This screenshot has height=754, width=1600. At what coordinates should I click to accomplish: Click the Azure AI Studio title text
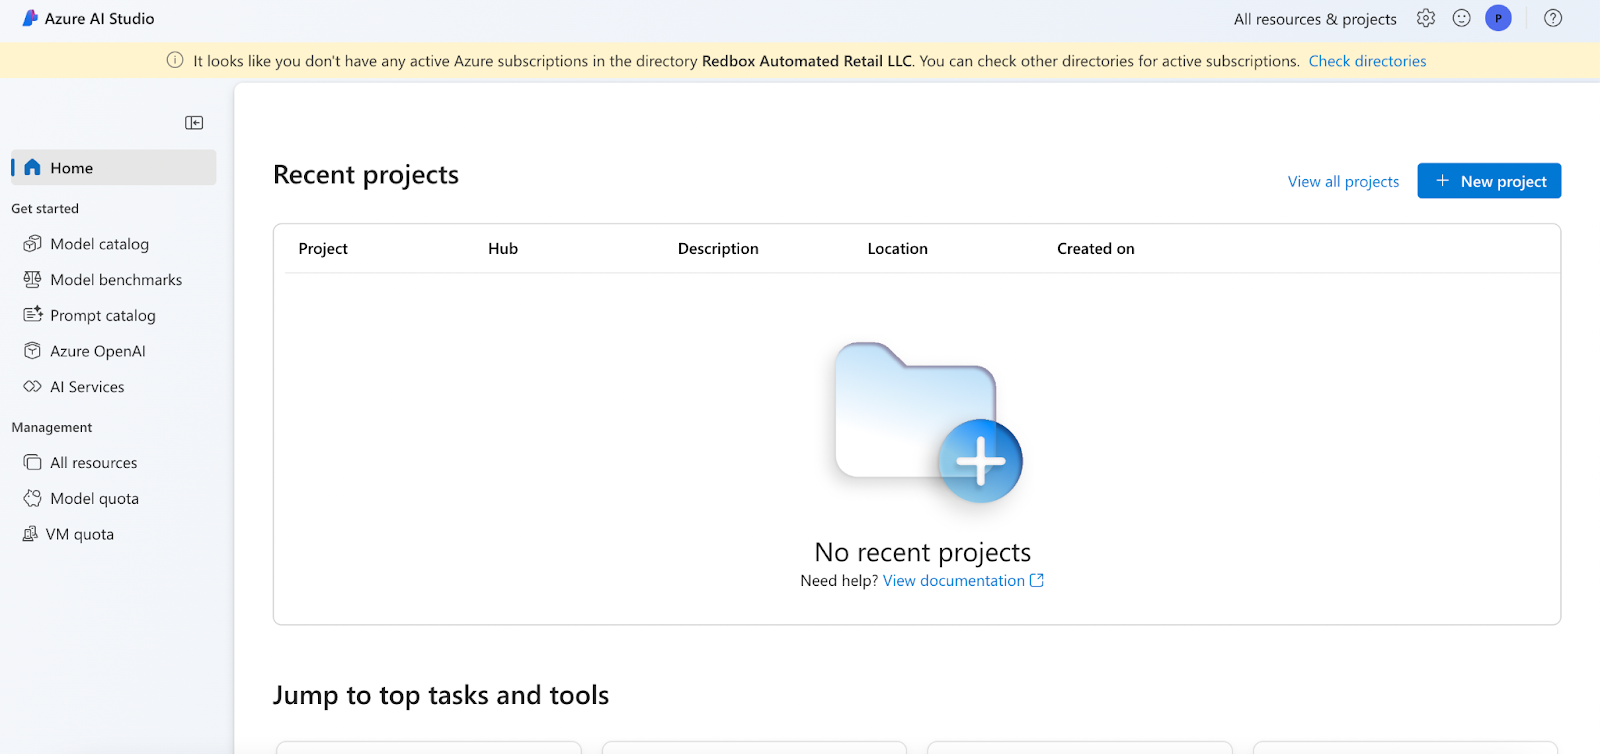point(100,19)
